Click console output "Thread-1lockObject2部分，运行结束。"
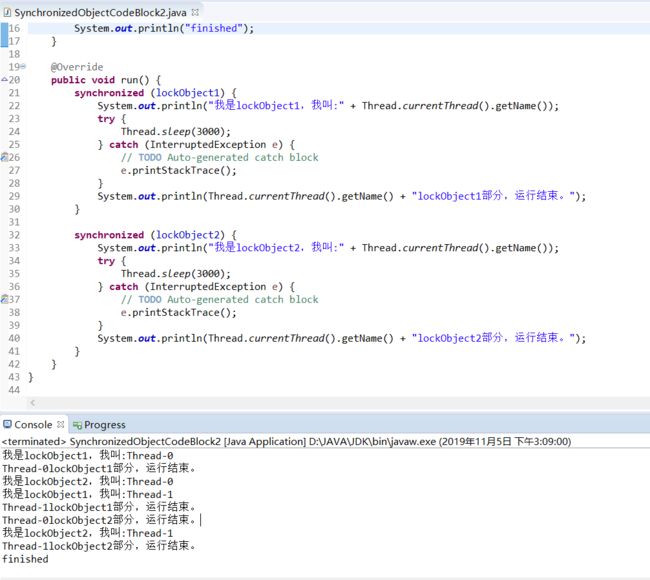Screen dimensions: 650x580 (x=99, y=546)
